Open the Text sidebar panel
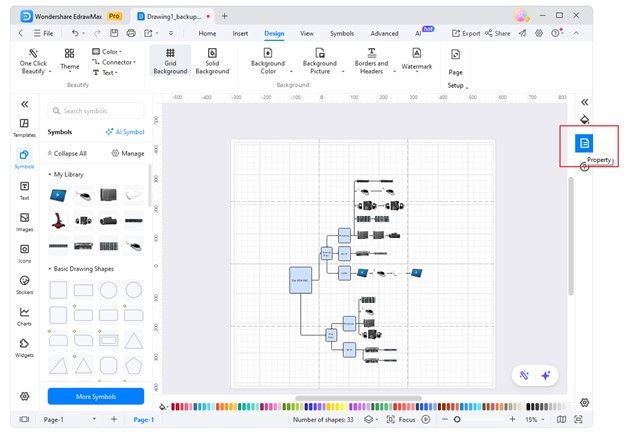This screenshot has width=624, height=445. [24, 190]
